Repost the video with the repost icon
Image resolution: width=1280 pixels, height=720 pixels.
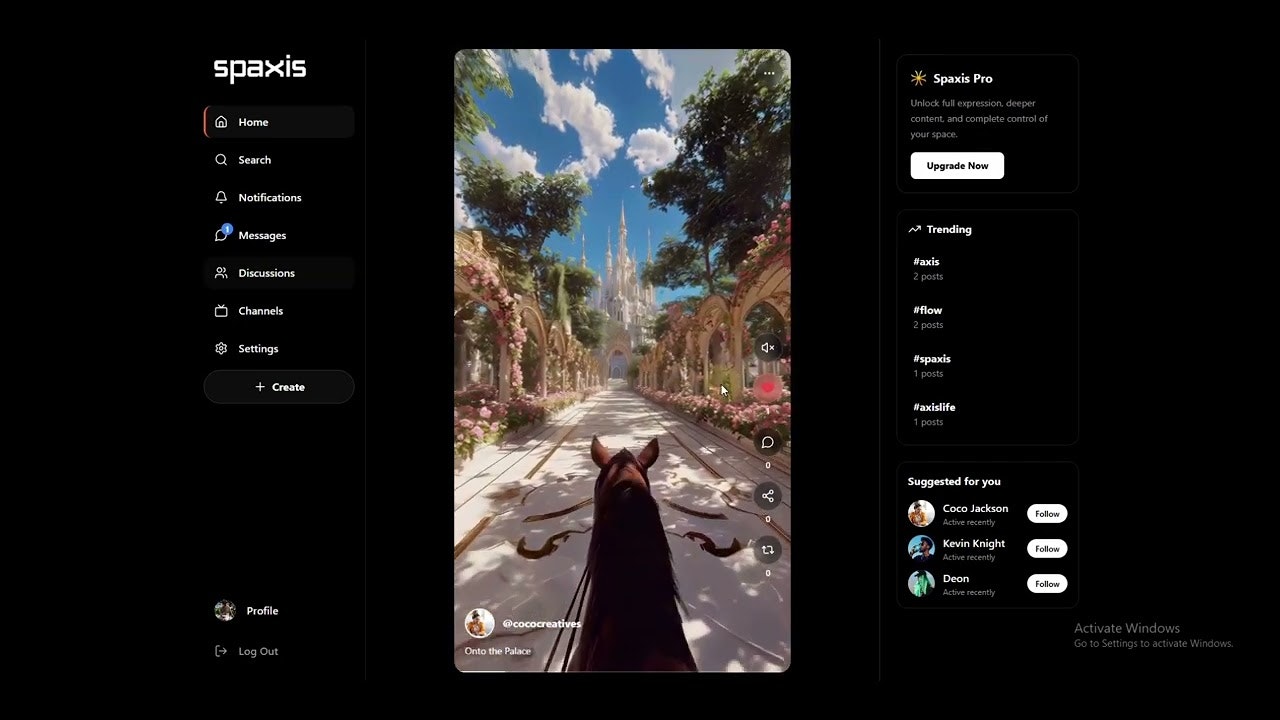point(768,550)
